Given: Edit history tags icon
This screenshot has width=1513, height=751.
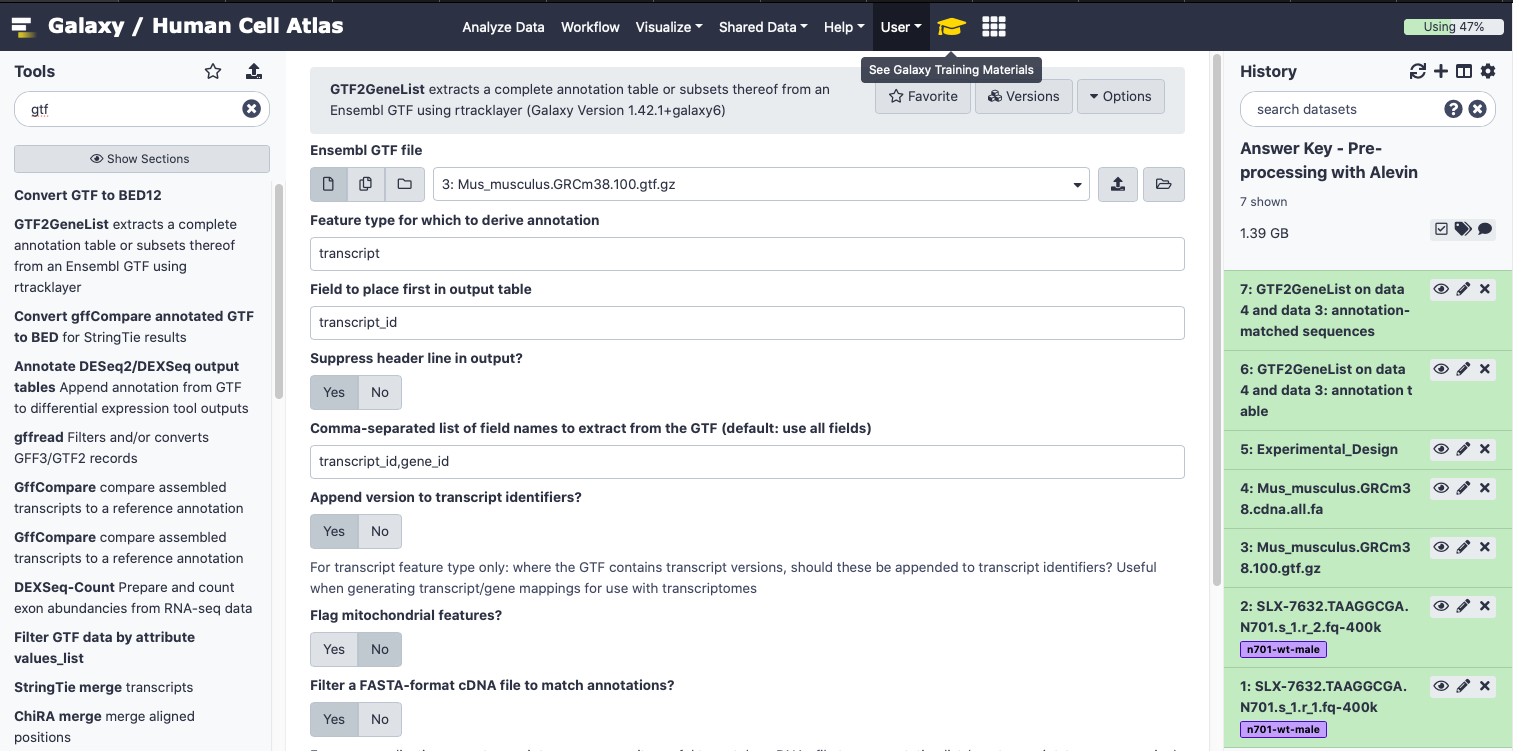Looking at the screenshot, I should pos(1463,229).
